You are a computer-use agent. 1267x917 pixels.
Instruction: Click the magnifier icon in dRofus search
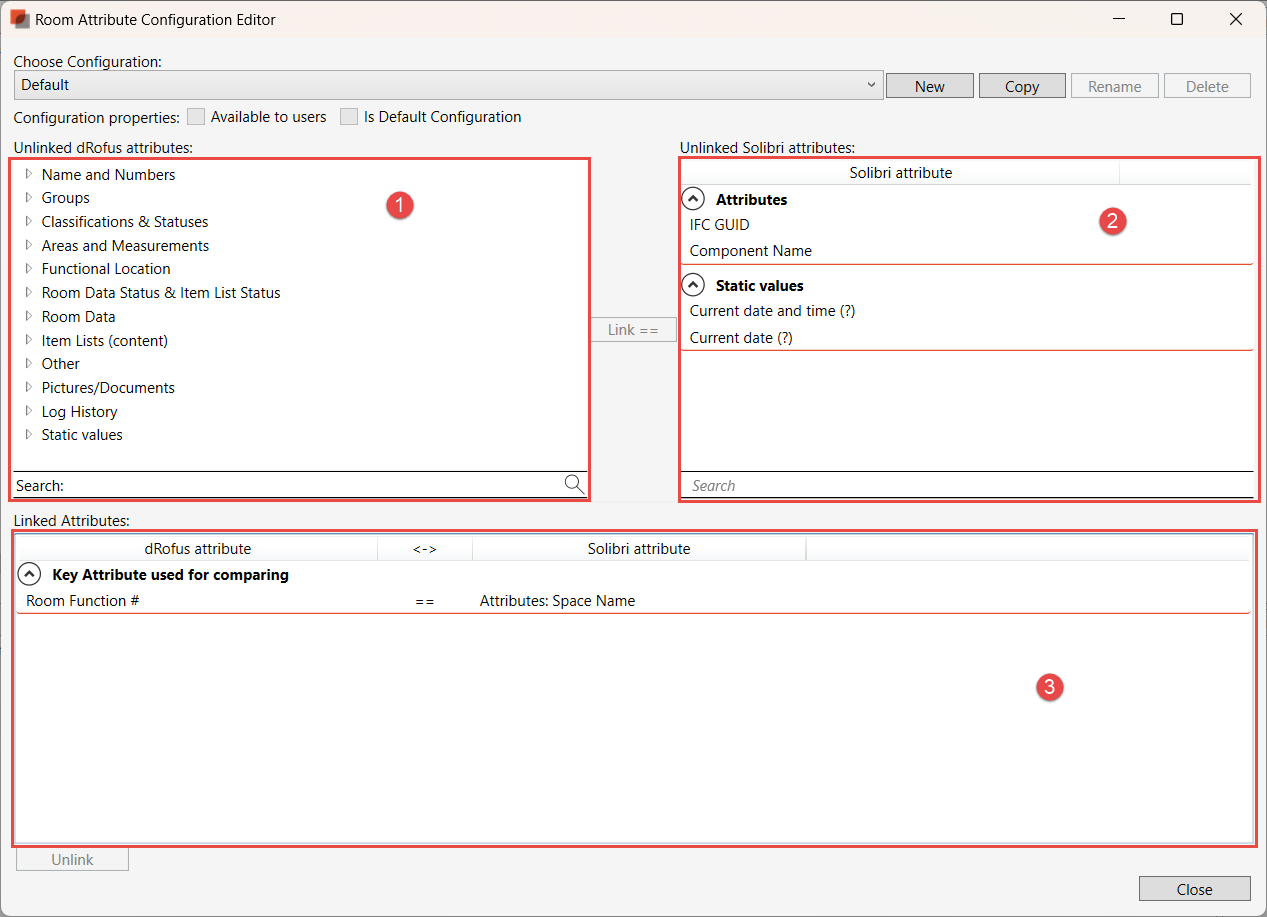click(x=573, y=485)
